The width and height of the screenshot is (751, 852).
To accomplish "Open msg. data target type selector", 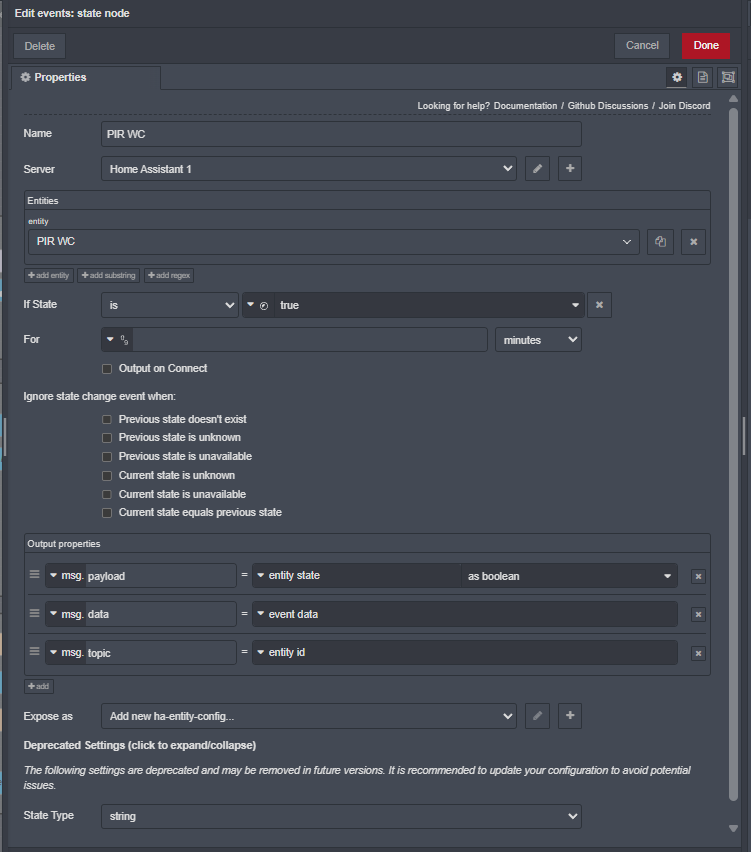I will pyautogui.click(x=66, y=614).
